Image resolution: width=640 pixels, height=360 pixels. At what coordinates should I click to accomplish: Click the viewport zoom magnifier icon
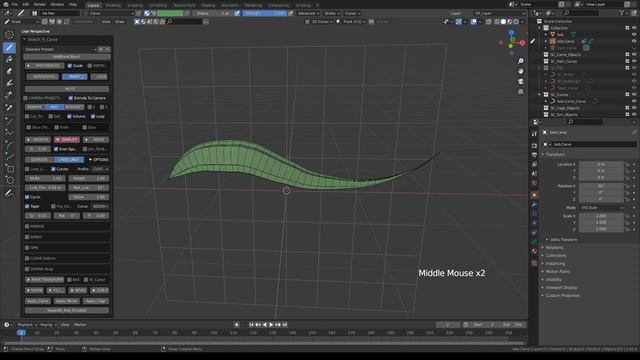click(x=521, y=61)
